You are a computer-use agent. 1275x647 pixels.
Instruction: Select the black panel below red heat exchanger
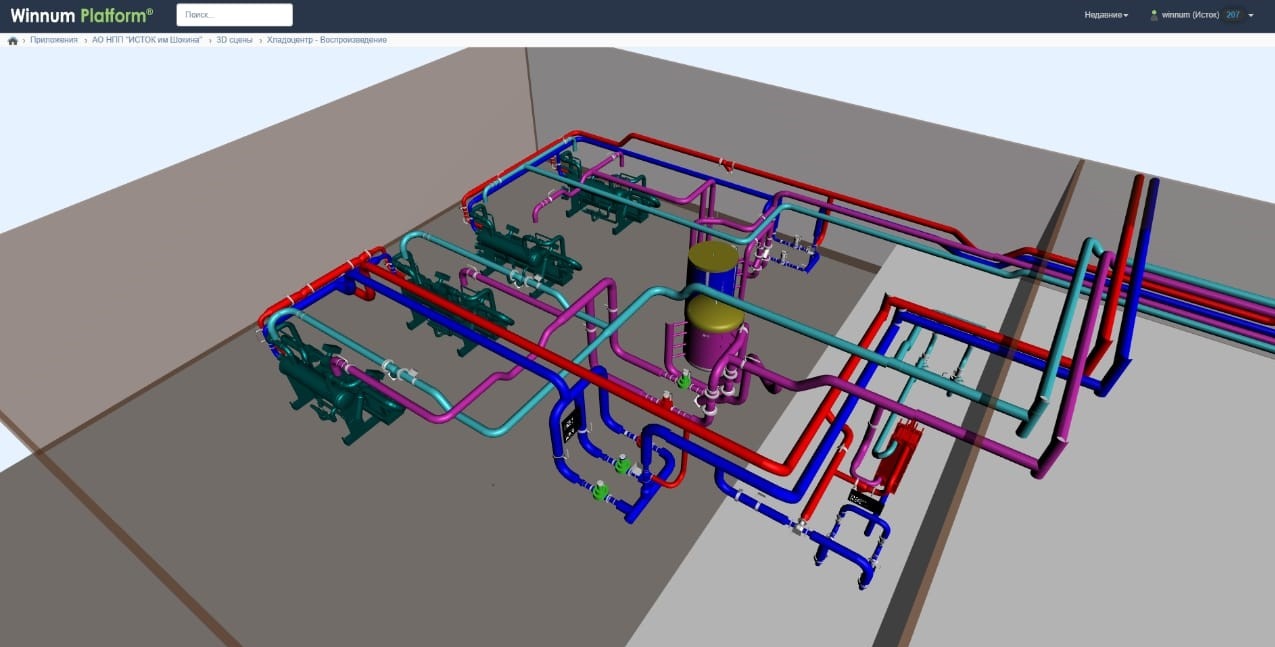click(866, 499)
